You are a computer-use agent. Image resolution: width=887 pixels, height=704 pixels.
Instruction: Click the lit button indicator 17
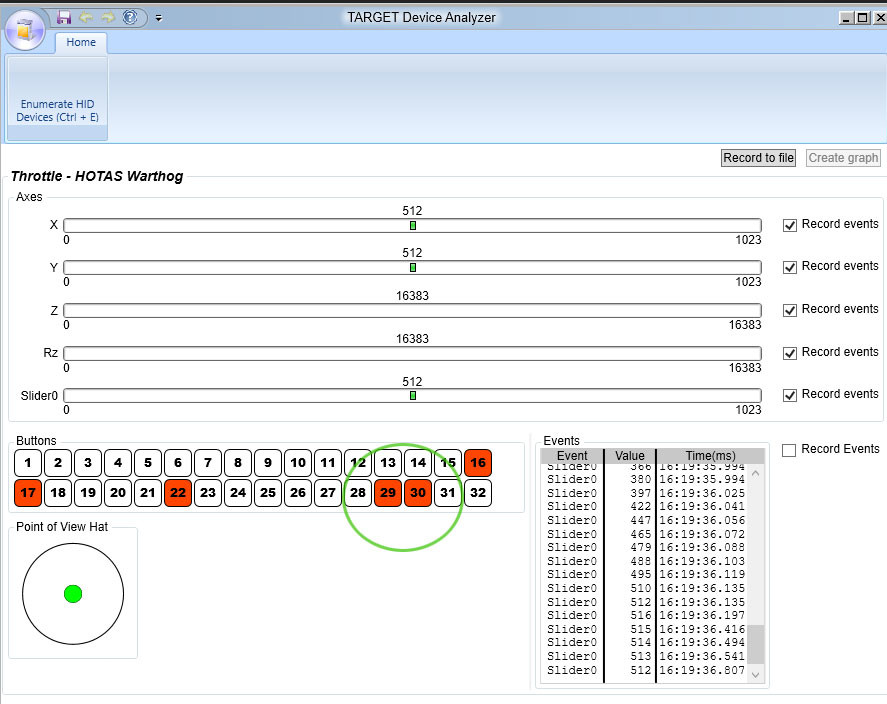point(28,493)
